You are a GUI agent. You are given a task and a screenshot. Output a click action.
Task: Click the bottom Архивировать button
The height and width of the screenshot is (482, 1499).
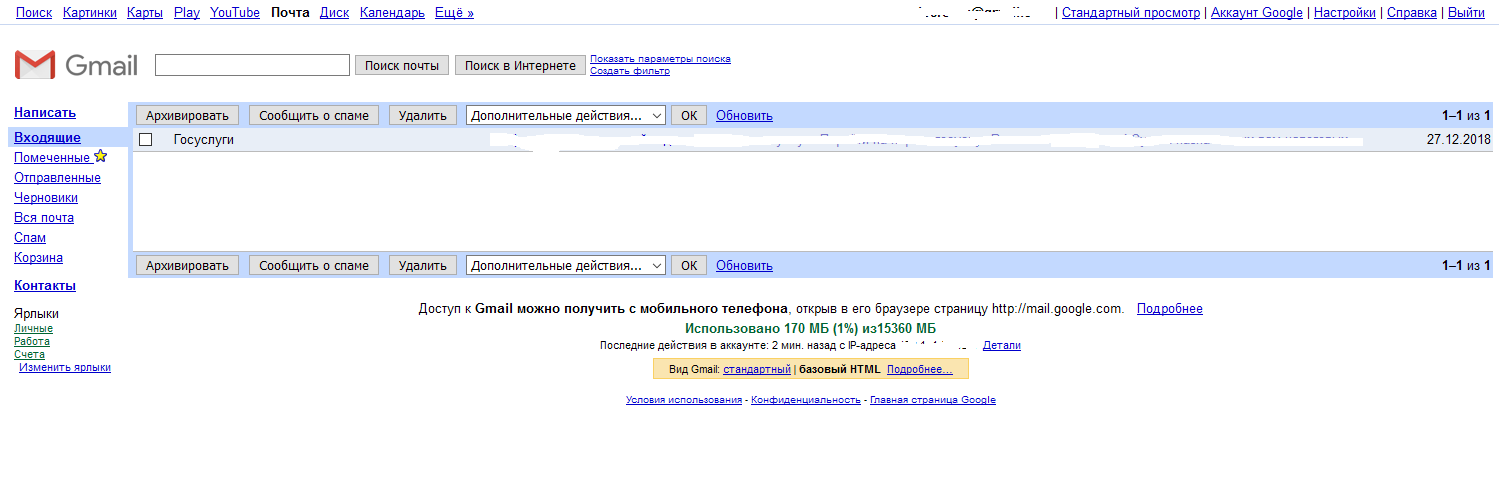(188, 265)
